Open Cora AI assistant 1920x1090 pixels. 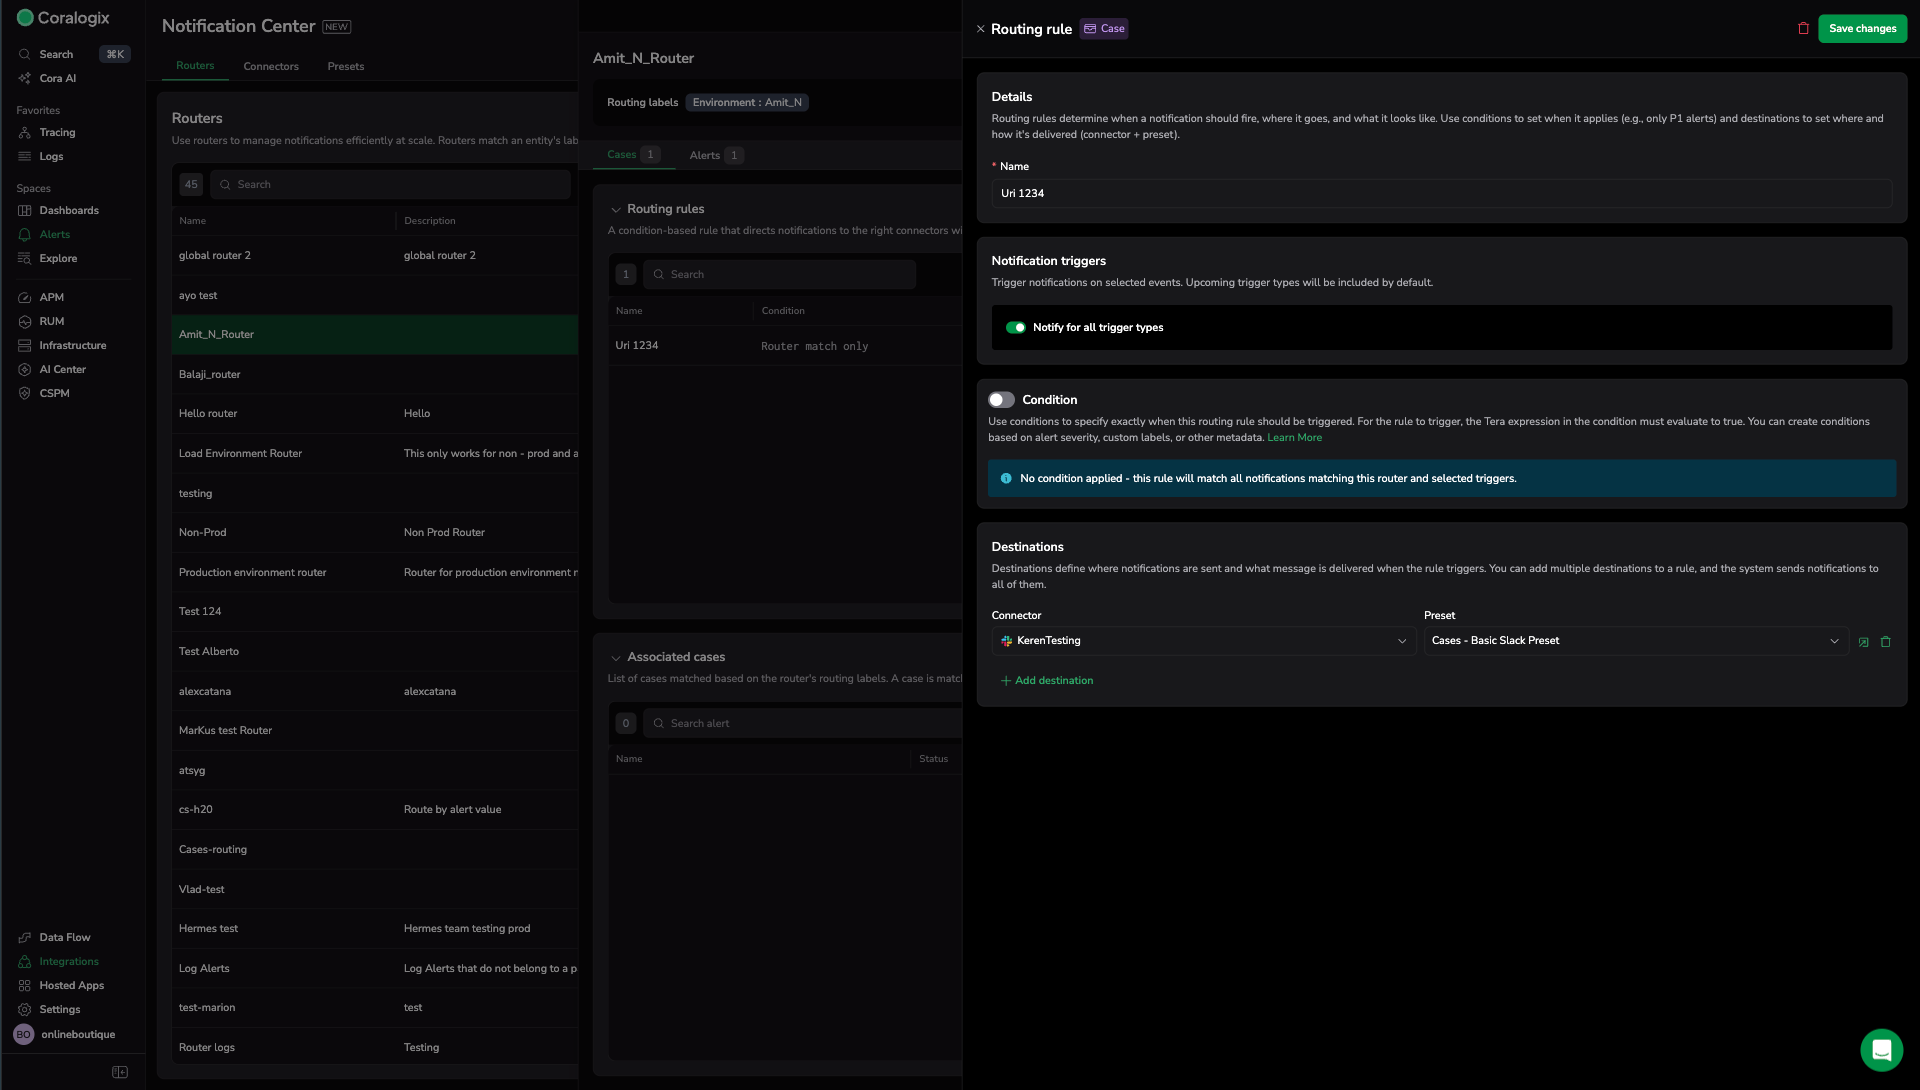[x=57, y=78]
